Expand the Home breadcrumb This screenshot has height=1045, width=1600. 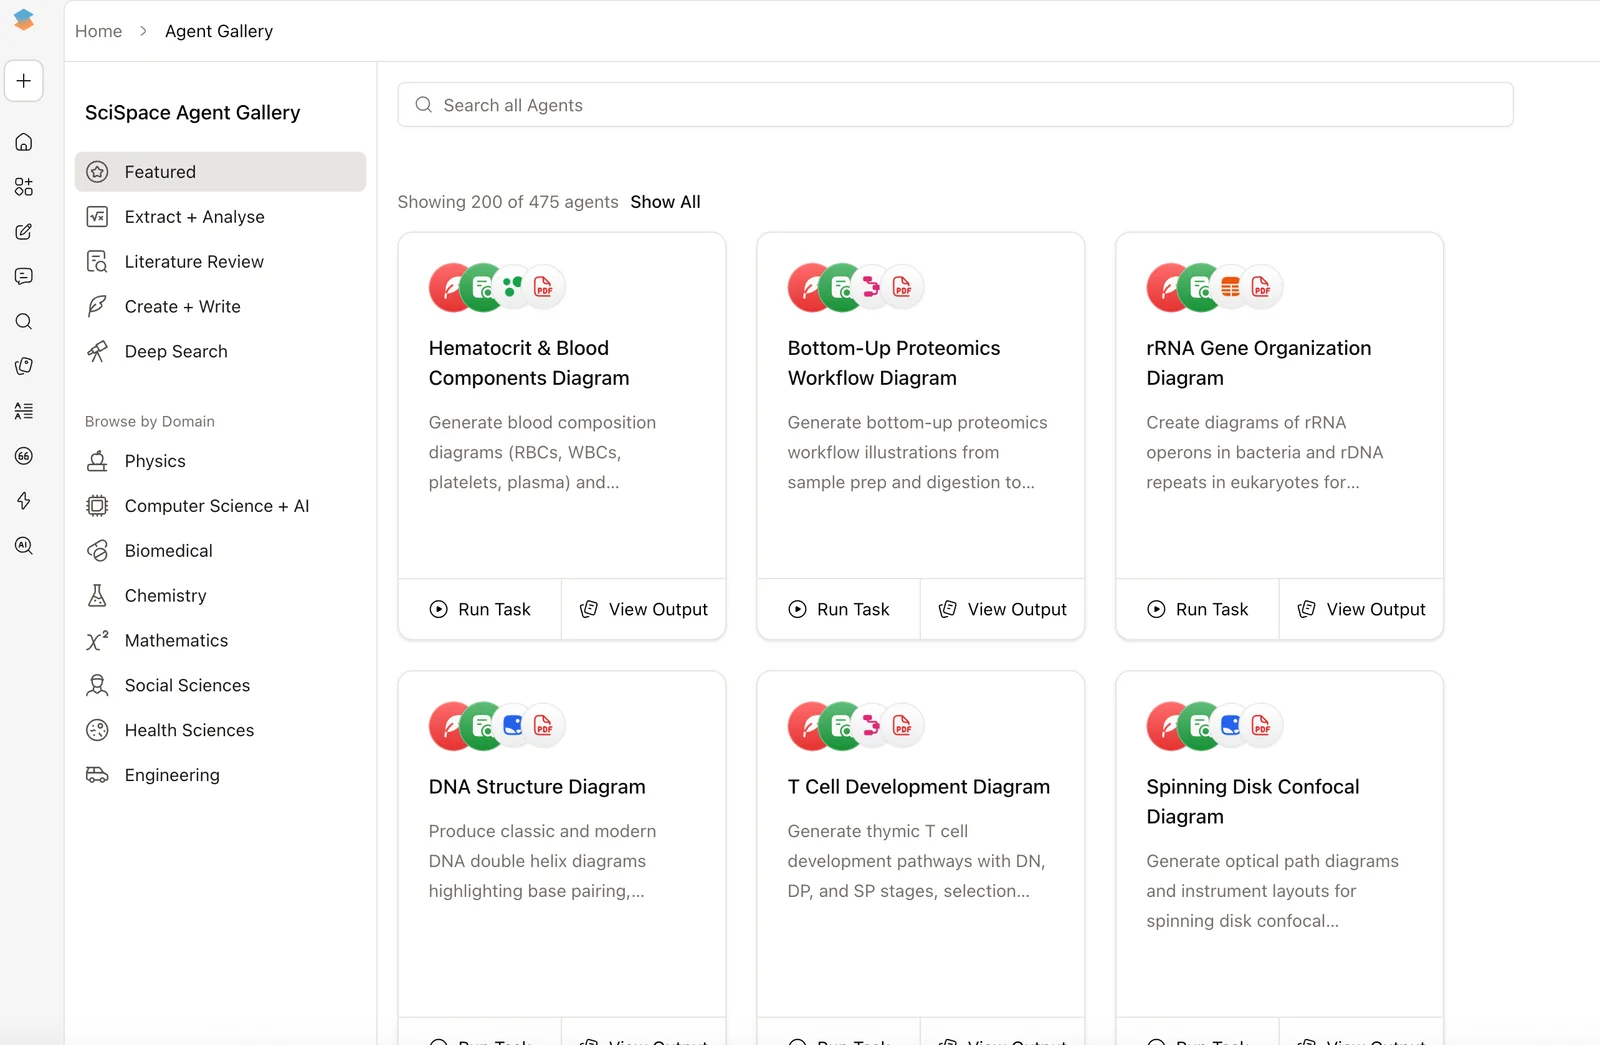(x=98, y=31)
